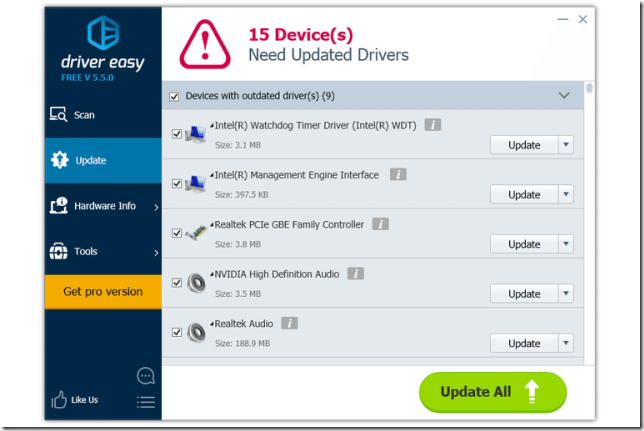Click the speaker icon for Realtek Audio
This screenshot has width=644, height=431.
[196, 332]
